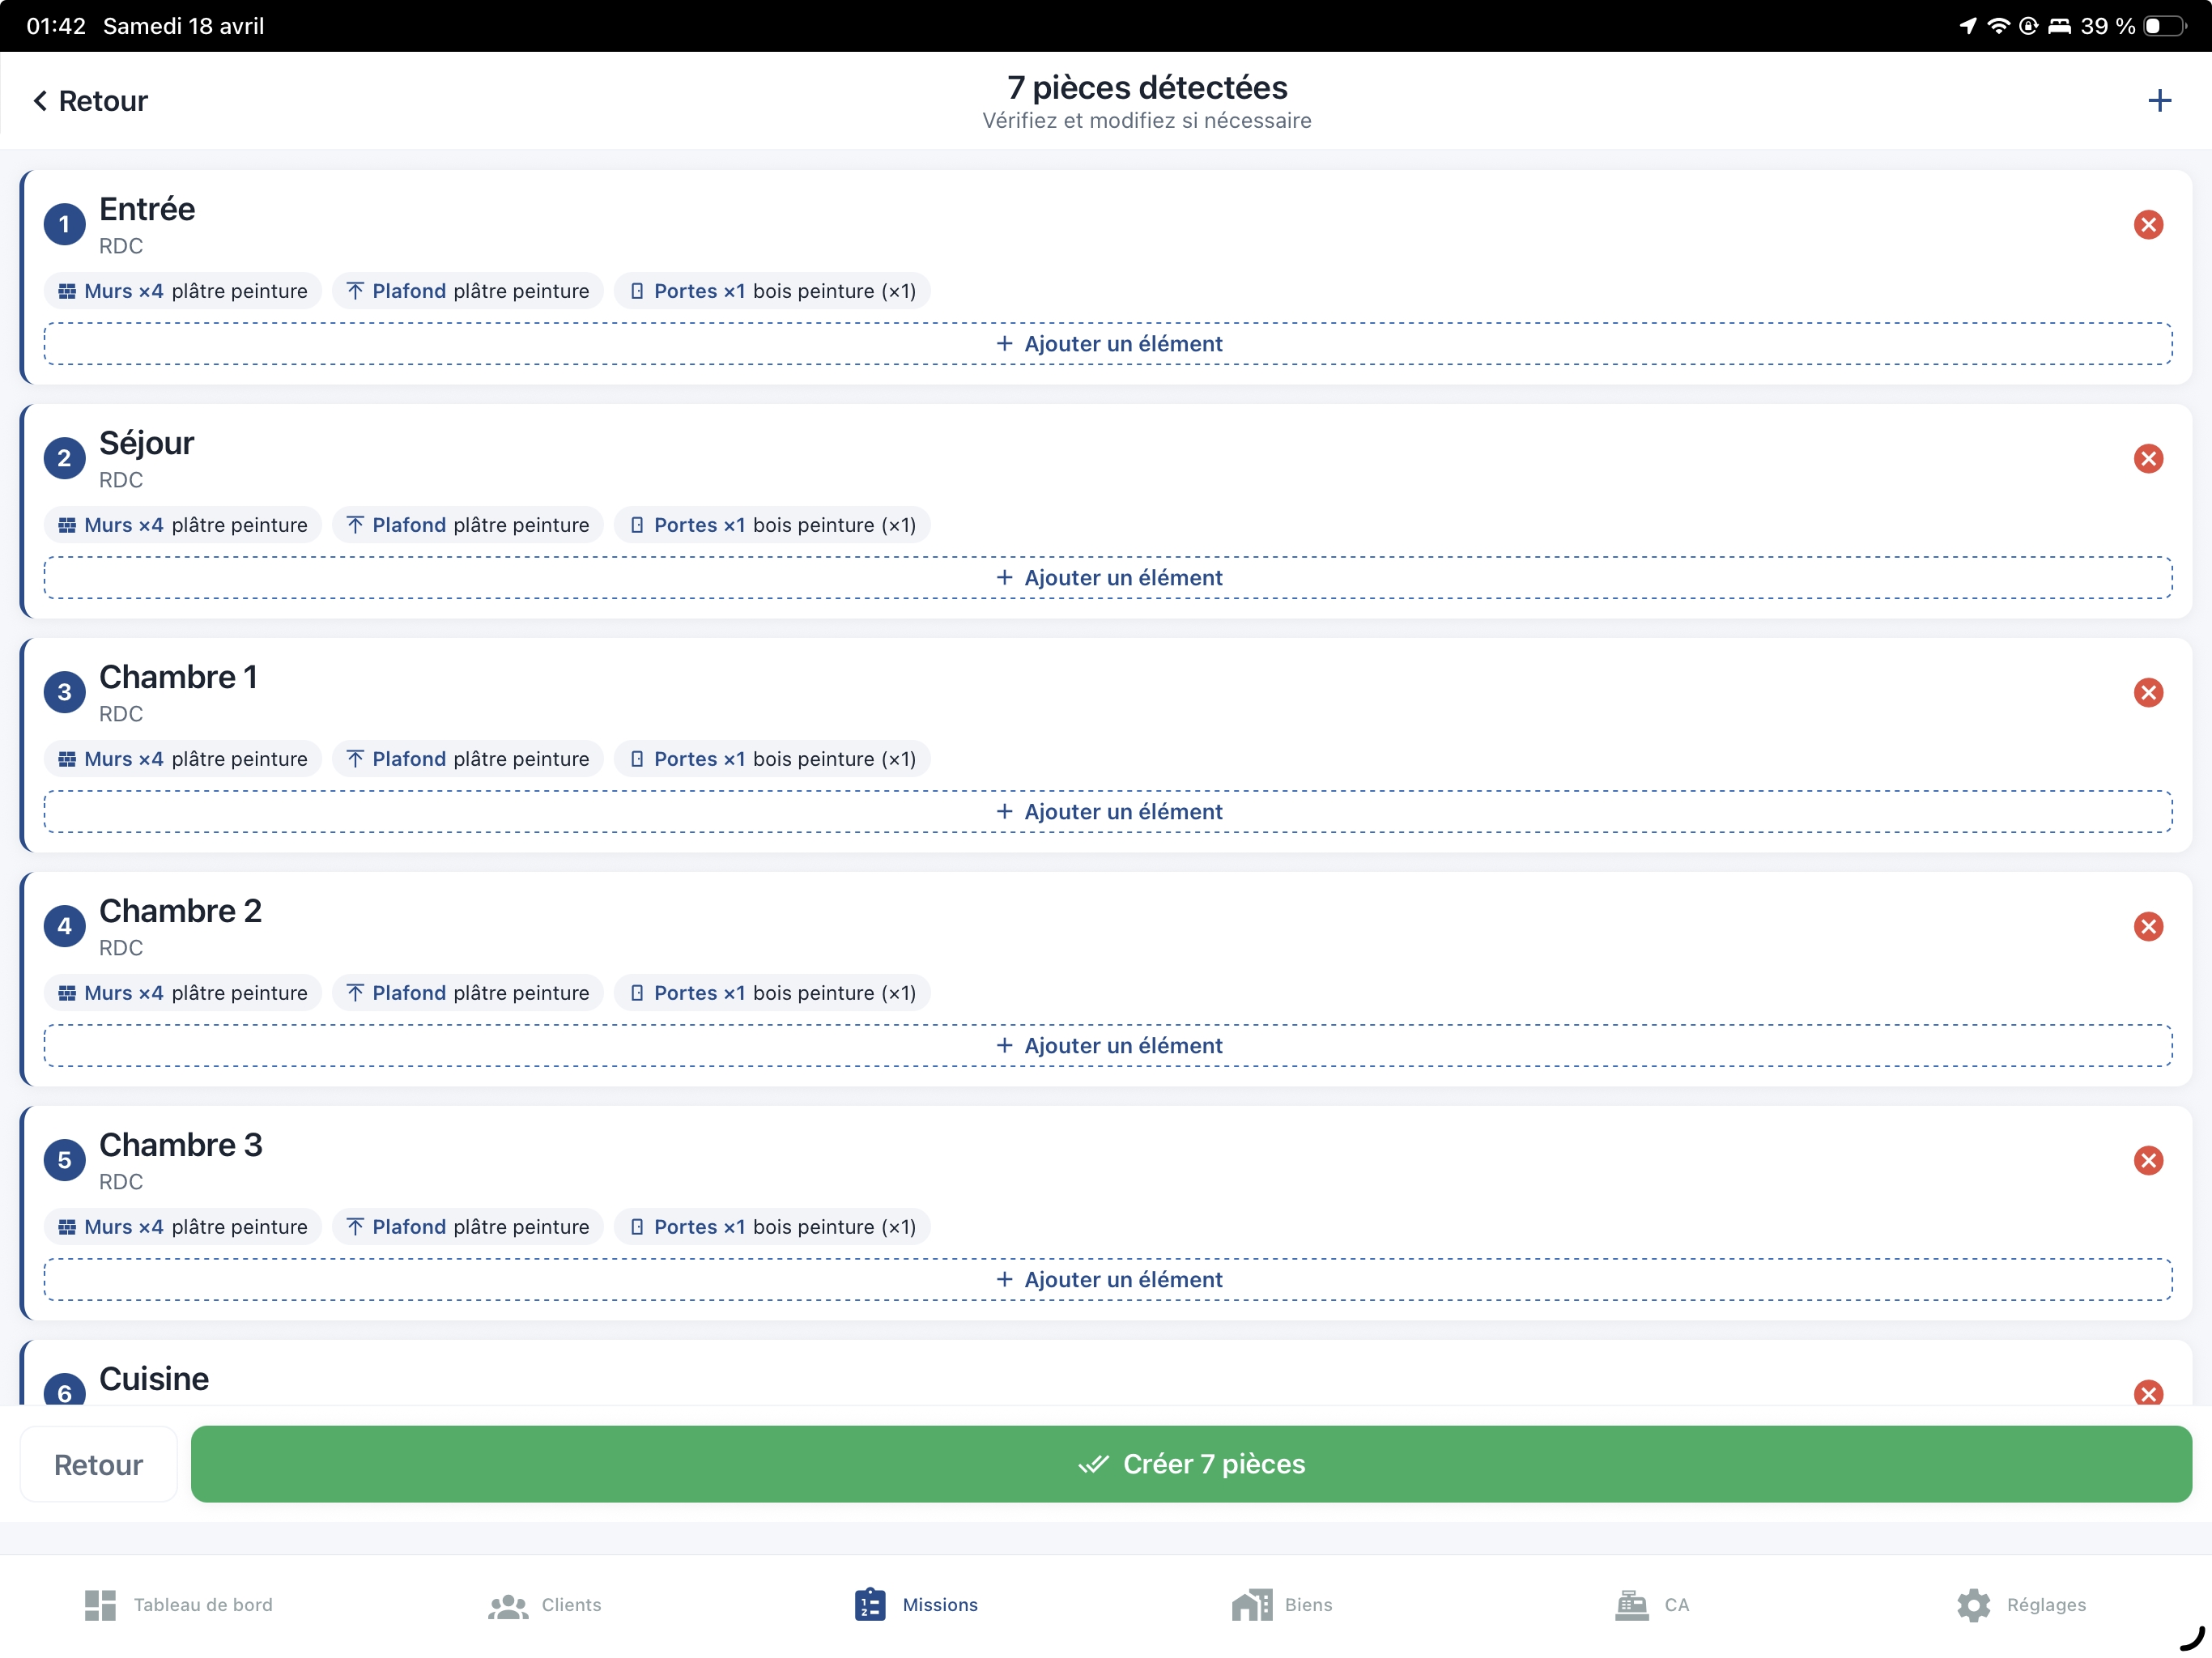Select the Biens navigation icon
Viewport: 2212px width, 1658px height.
[x=1249, y=1605]
